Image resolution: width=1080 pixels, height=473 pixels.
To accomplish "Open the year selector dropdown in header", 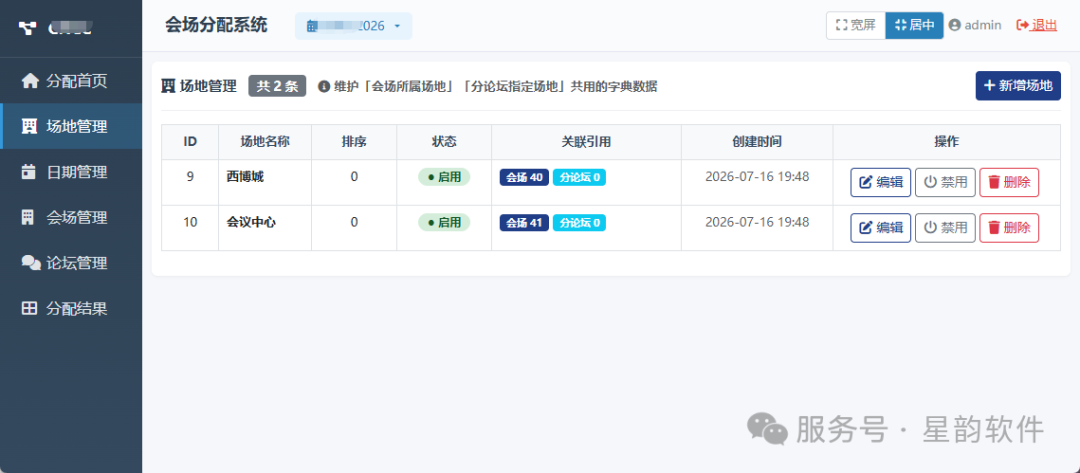I will [x=353, y=26].
